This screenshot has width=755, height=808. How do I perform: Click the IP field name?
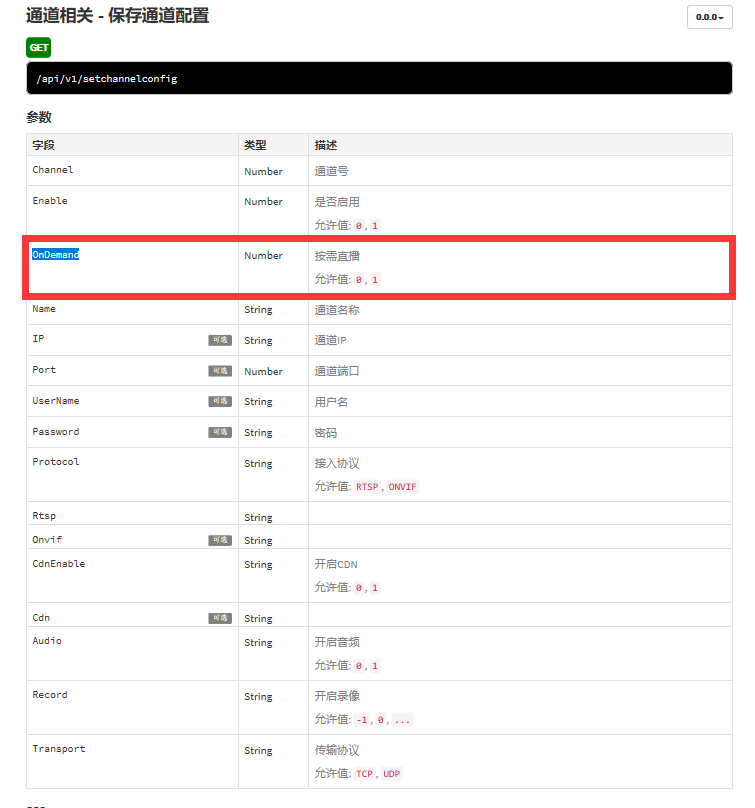38,339
